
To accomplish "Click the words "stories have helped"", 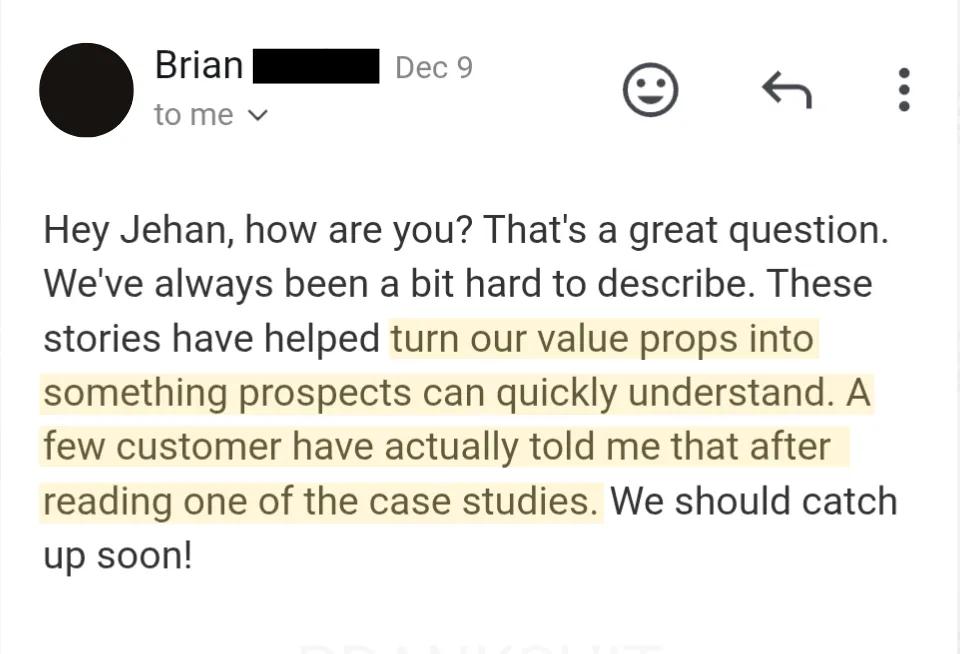I will point(211,338).
